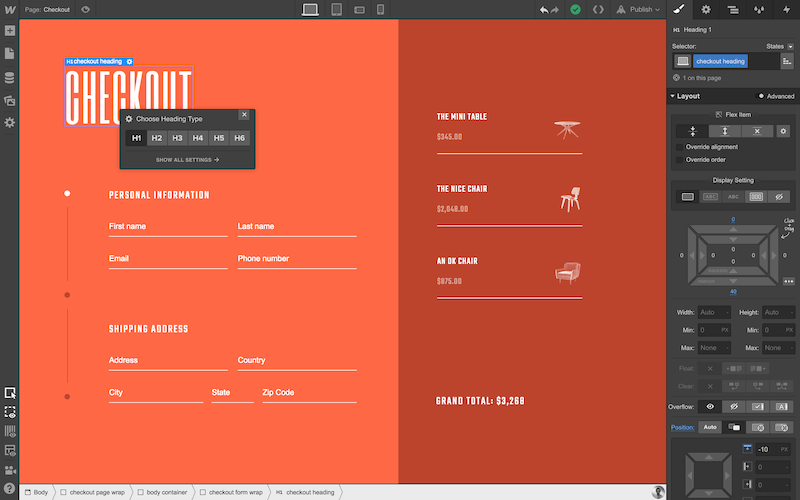Open the Interactions lightning tab
The width and height of the screenshot is (800, 500).
[786, 10]
